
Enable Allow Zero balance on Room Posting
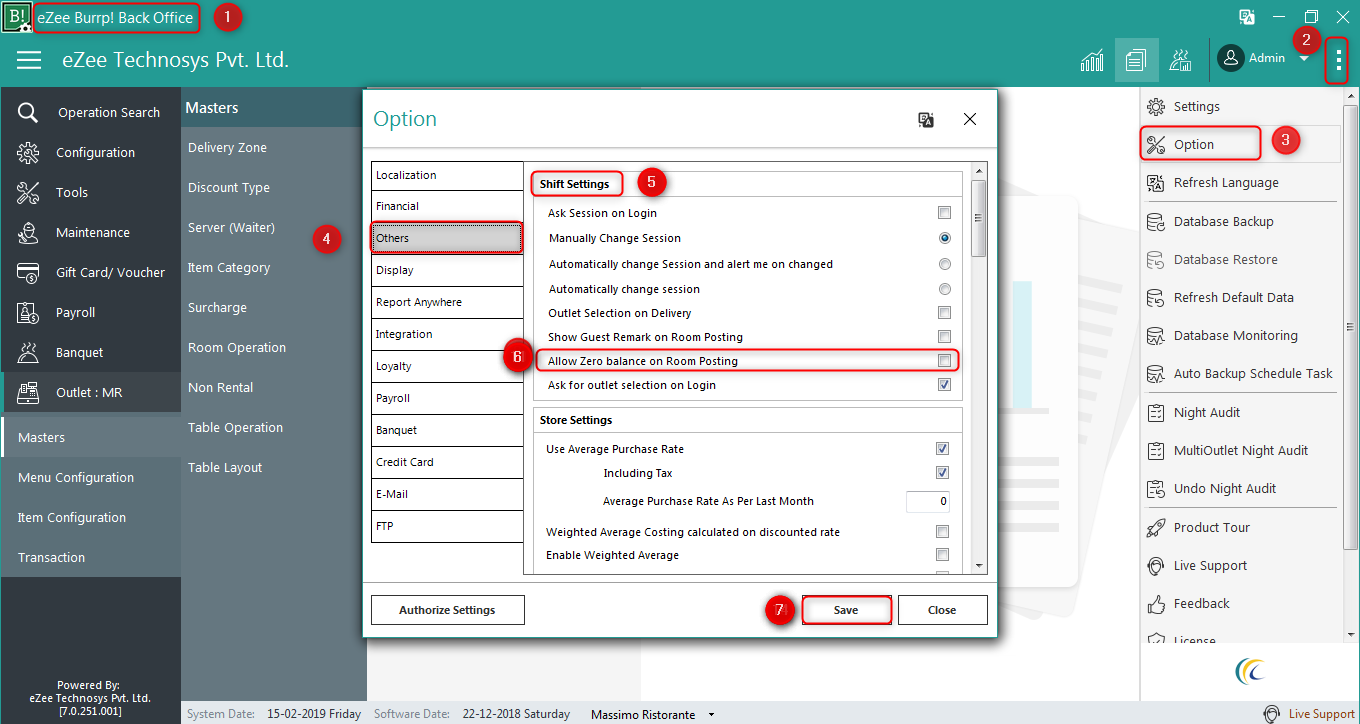pos(944,361)
